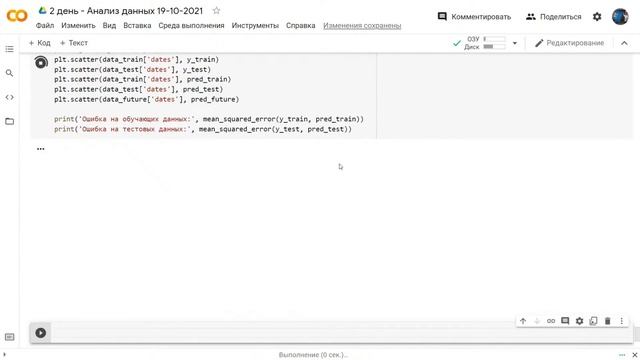Screen dimensions: 640x360
Task: Open the Изменить menu
Action: [x=78, y=25]
